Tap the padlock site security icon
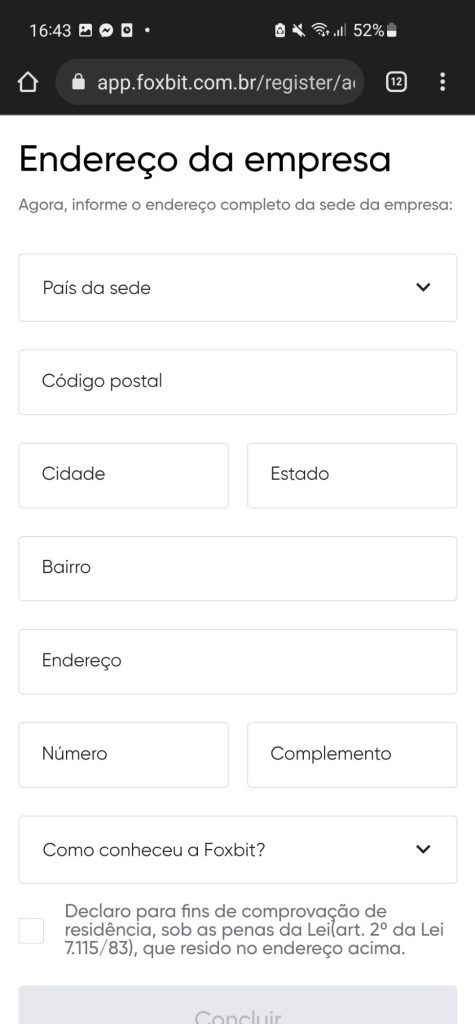The image size is (475, 1024). tap(78, 82)
